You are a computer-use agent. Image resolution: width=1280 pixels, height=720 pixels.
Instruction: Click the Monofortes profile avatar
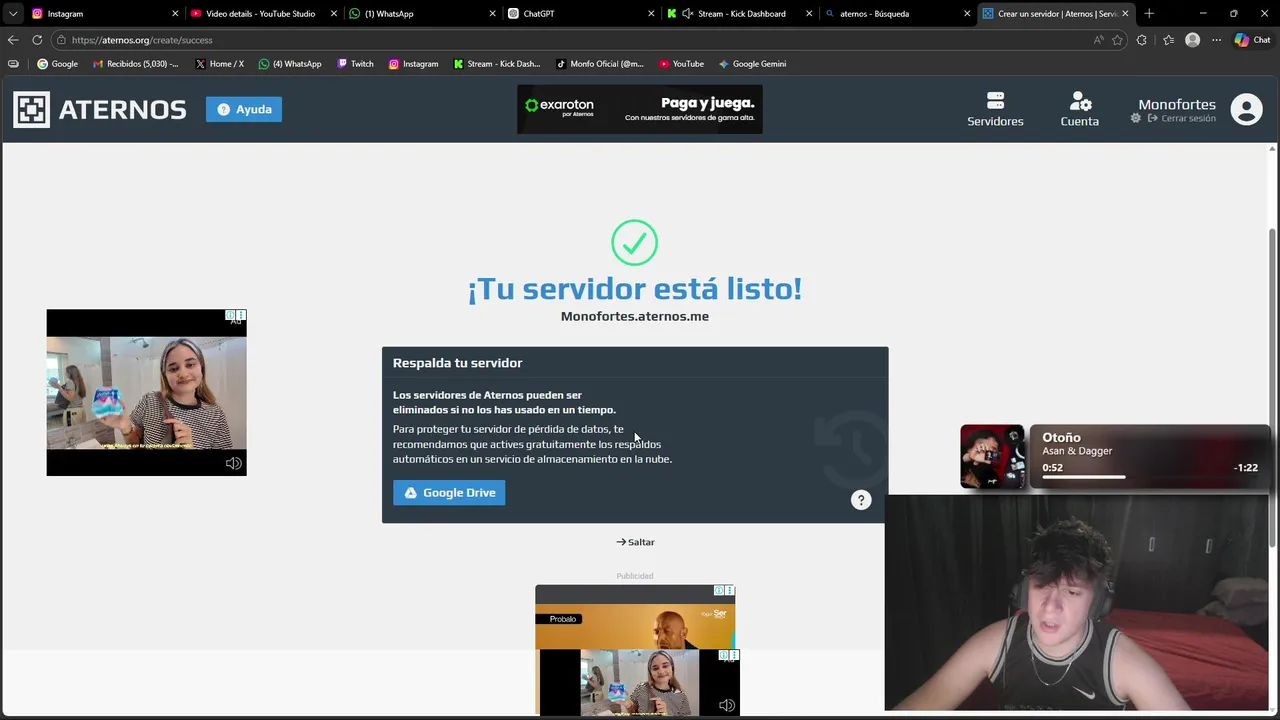click(x=1246, y=109)
